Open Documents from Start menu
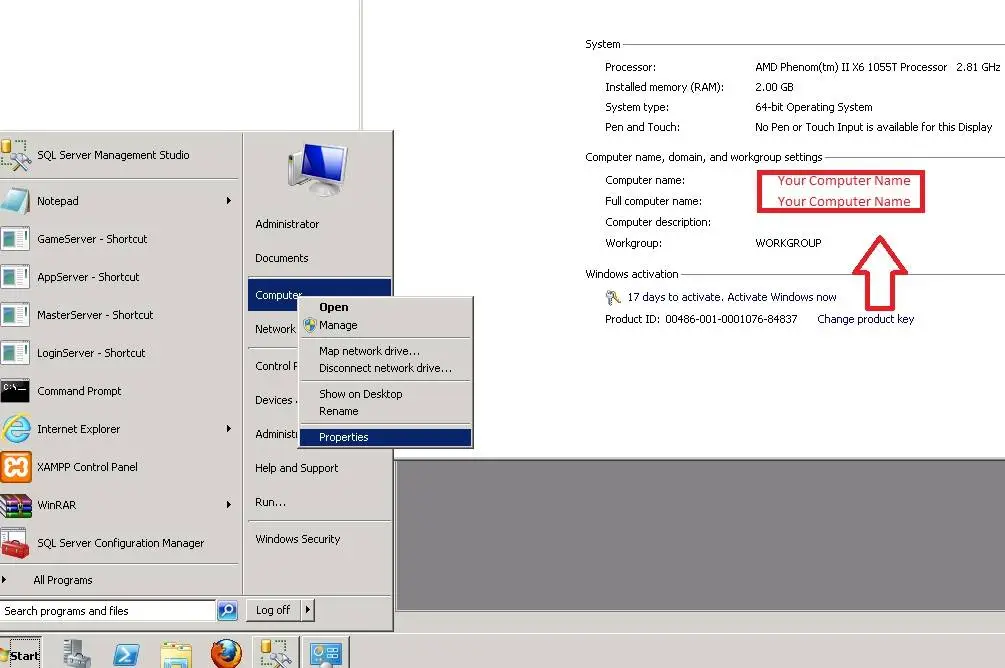The width and height of the screenshot is (1005, 668). click(x=281, y=258)
